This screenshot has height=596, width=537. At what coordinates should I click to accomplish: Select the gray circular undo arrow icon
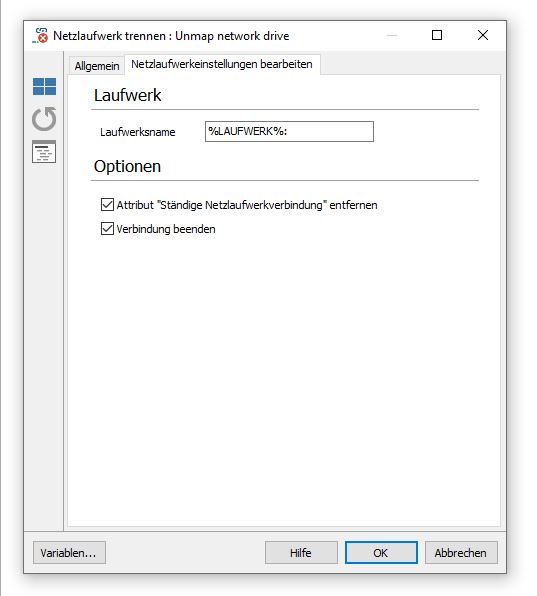44,119
